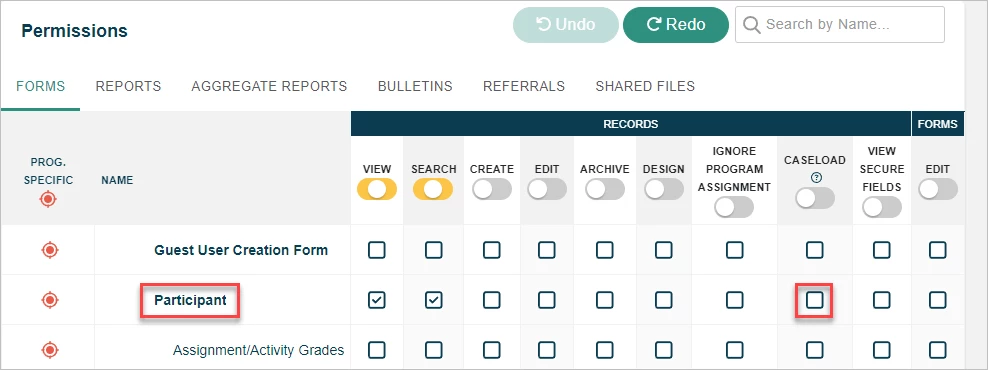Check Caseload for Assignment/Activity Grades
The height and width of the screenshot is (370, 988).
click(x=815, y=350)
